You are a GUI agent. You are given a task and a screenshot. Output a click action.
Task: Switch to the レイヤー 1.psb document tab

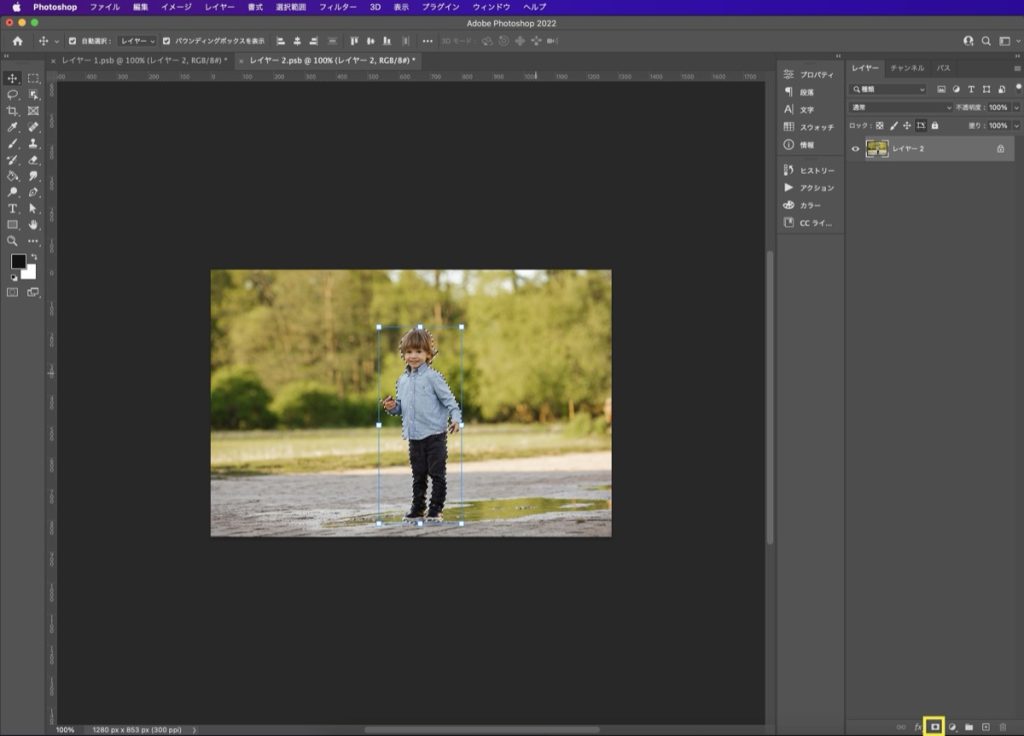(x=144, y=60)
